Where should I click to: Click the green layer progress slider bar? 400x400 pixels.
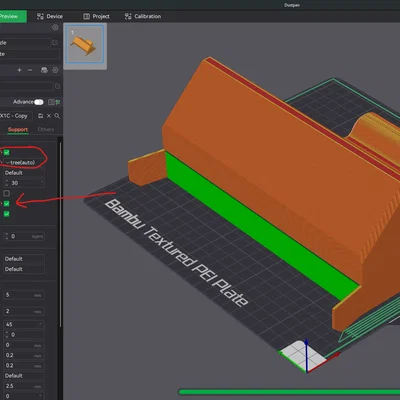point(289,392)
